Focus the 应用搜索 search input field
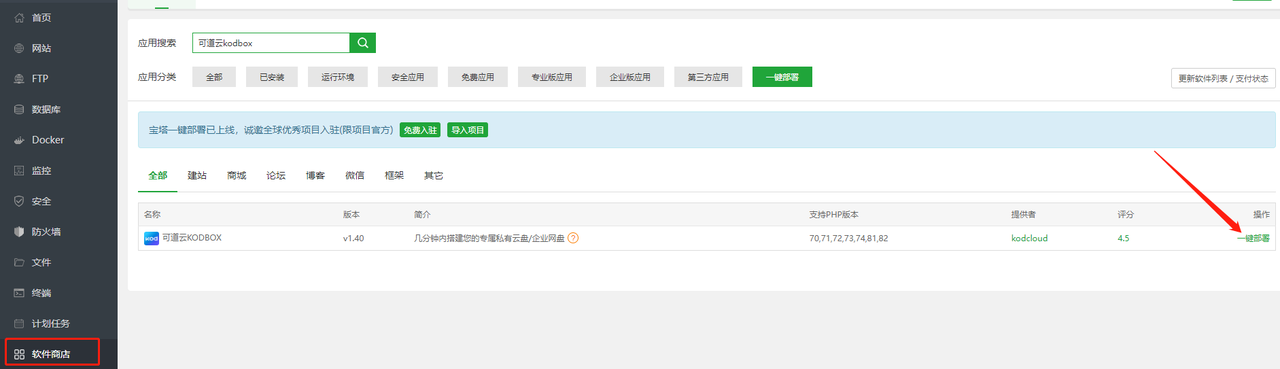The image size is (1280, 369). click(271, 43)
